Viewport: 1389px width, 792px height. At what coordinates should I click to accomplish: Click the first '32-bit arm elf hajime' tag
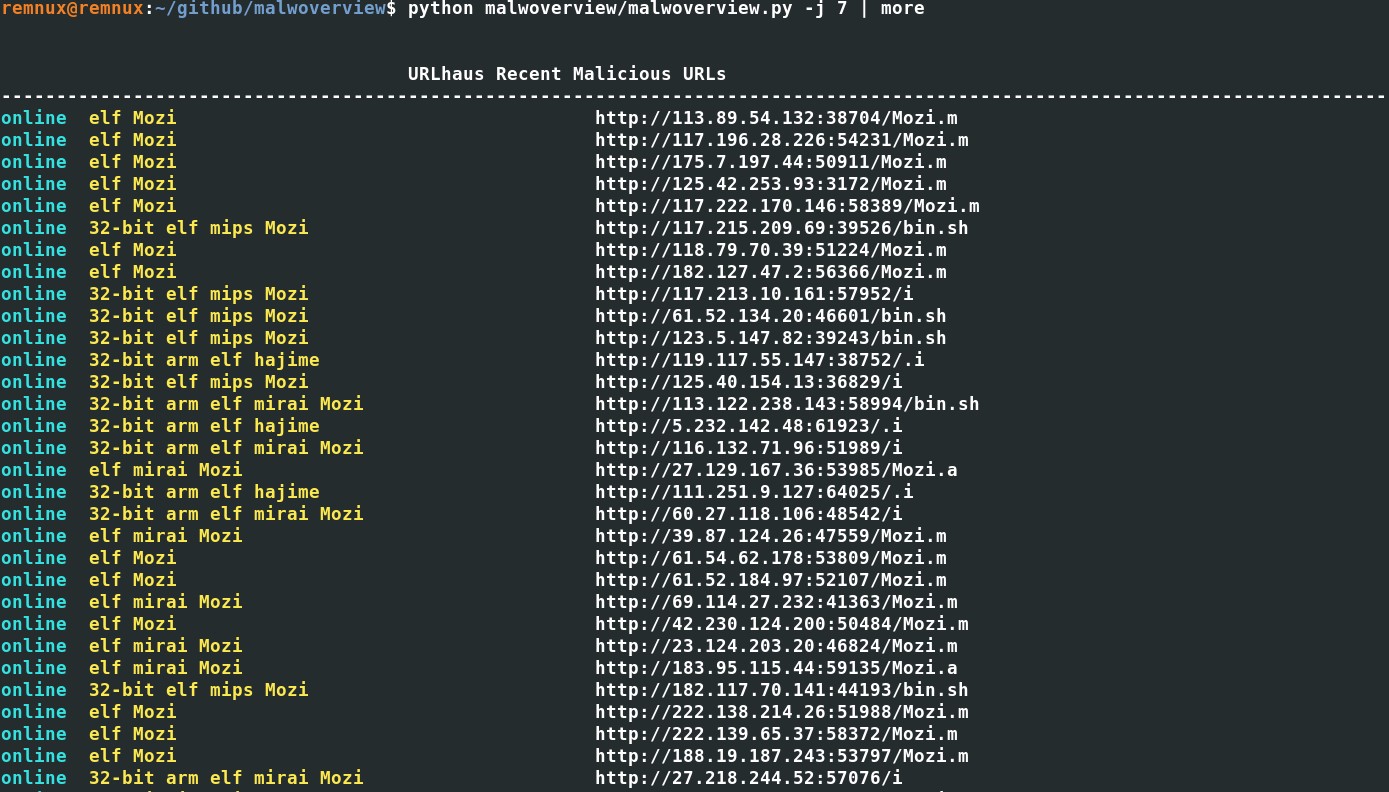(x=204, y=360)
